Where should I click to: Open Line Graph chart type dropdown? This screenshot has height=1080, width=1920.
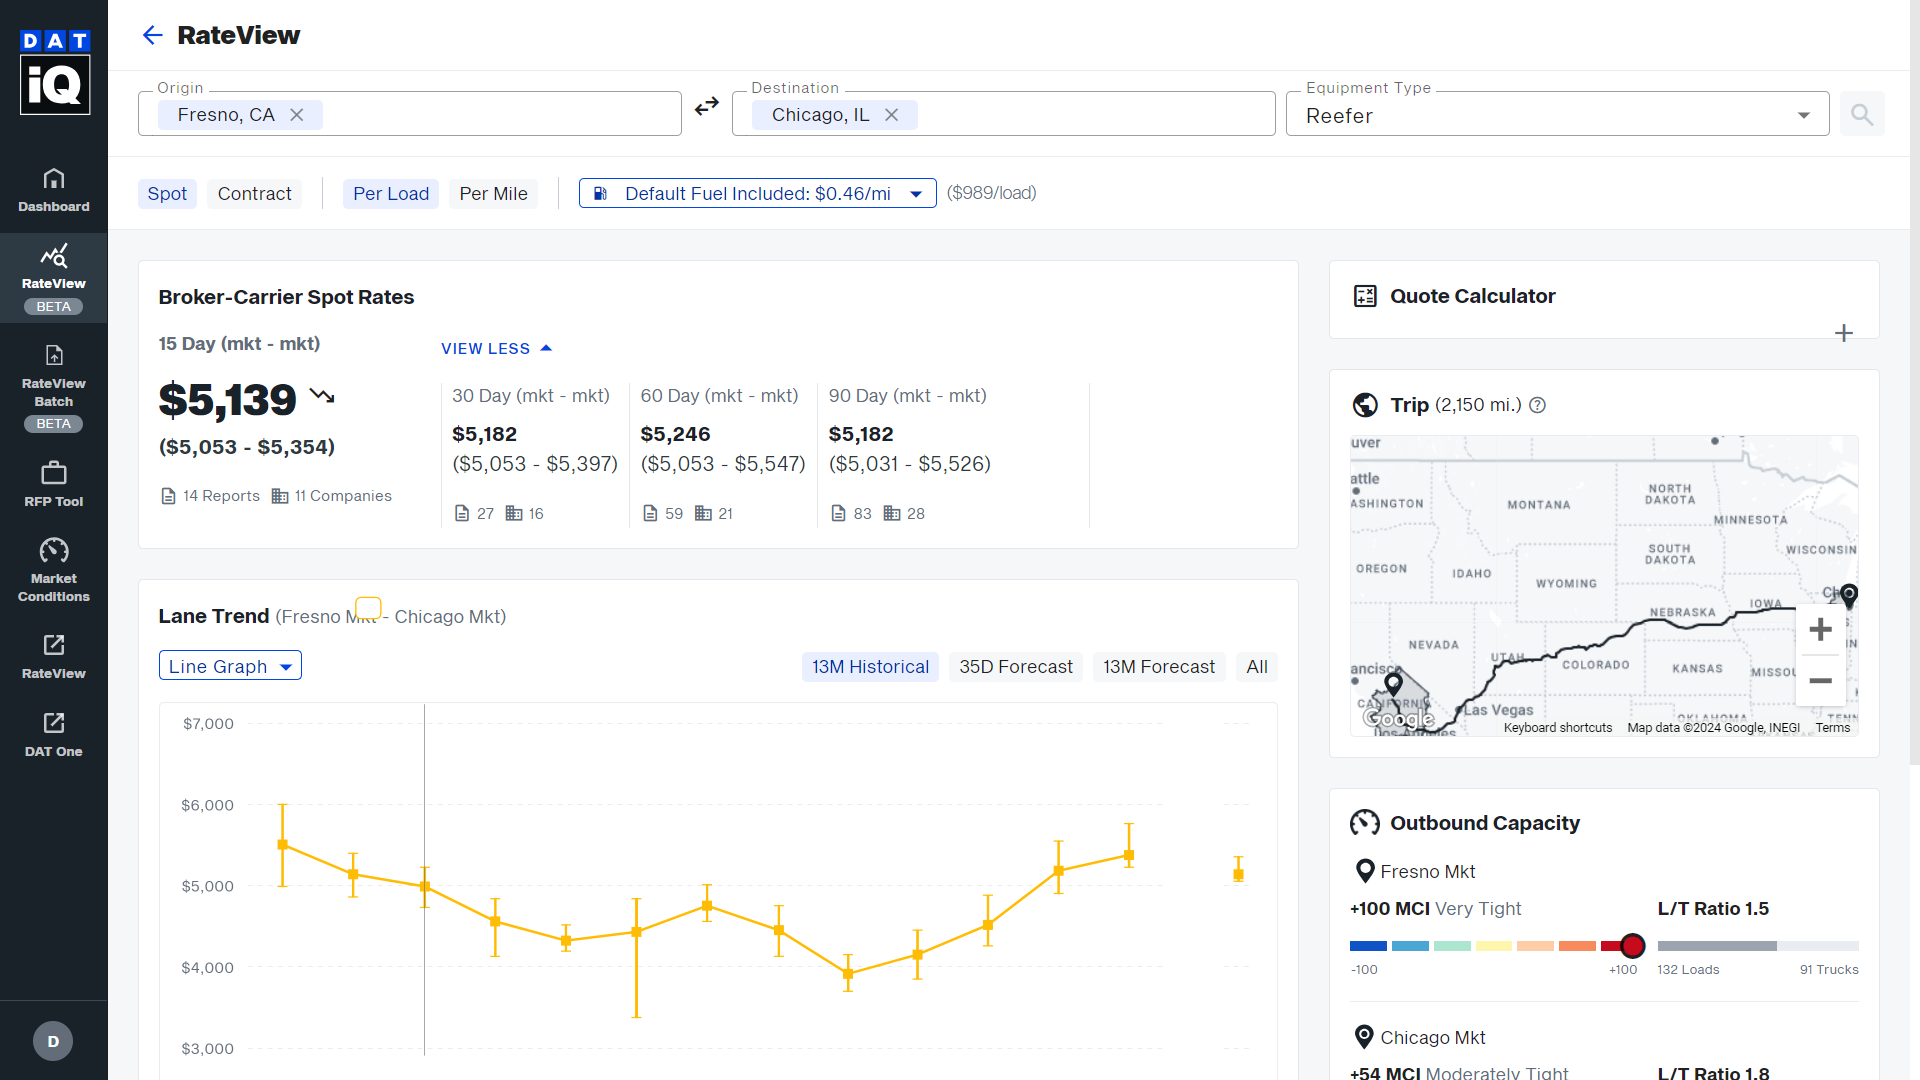[x=230, y=666]
